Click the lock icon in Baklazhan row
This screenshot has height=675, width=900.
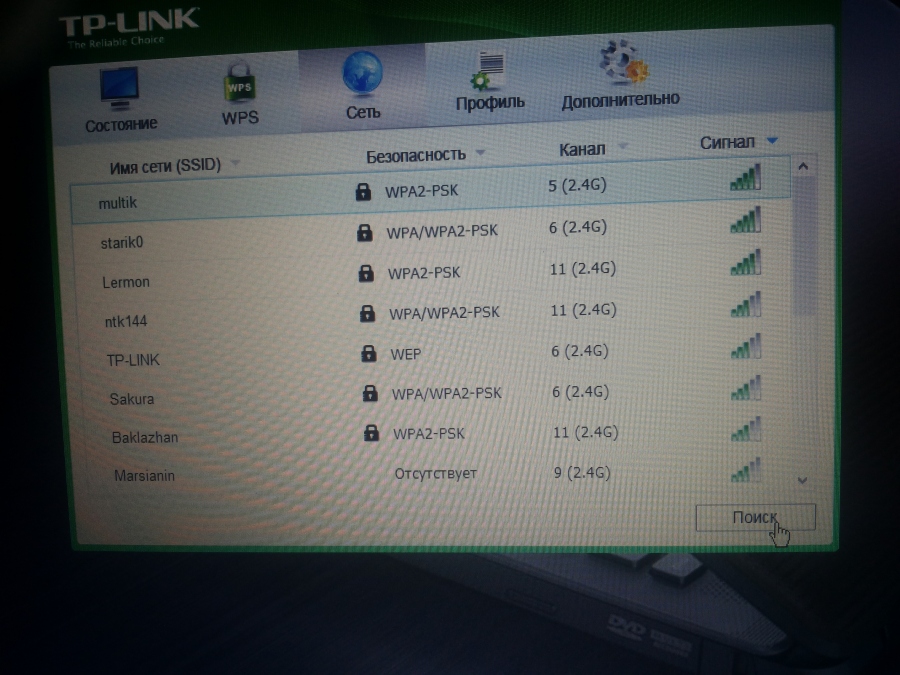pyautogui.click(x=371, y=433)
